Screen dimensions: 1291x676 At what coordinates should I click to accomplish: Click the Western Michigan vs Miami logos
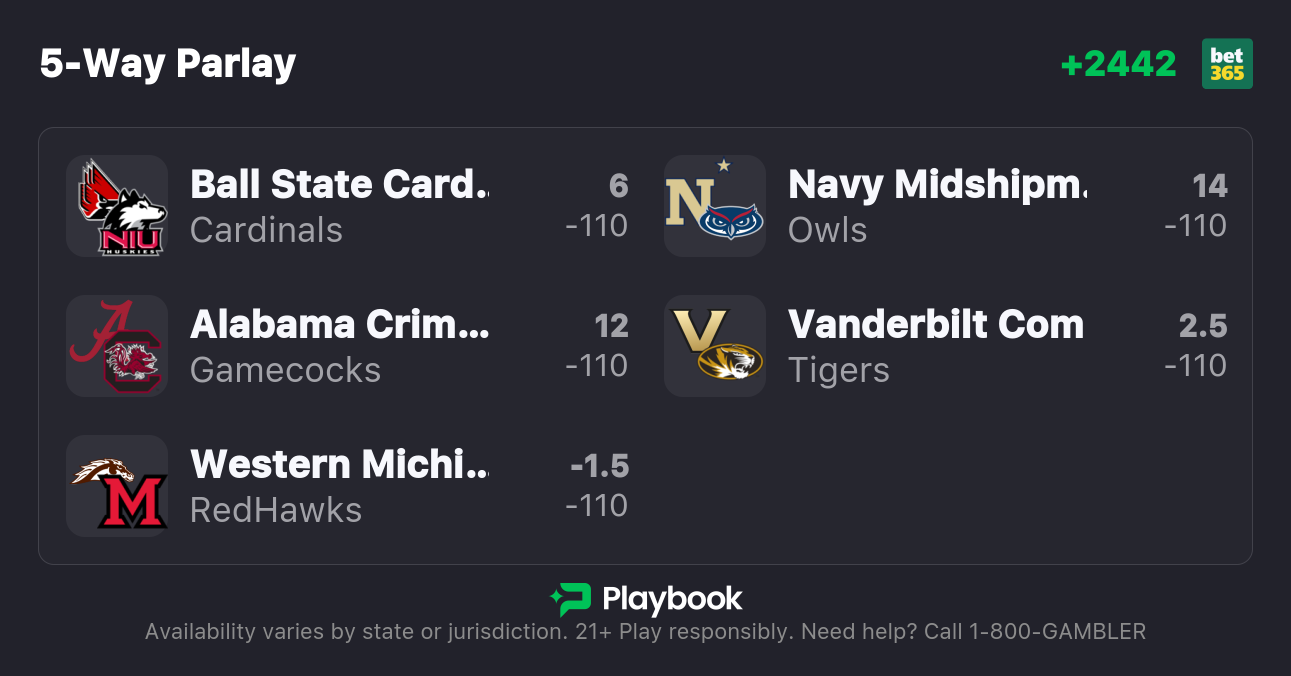click(x=117, y=486)
